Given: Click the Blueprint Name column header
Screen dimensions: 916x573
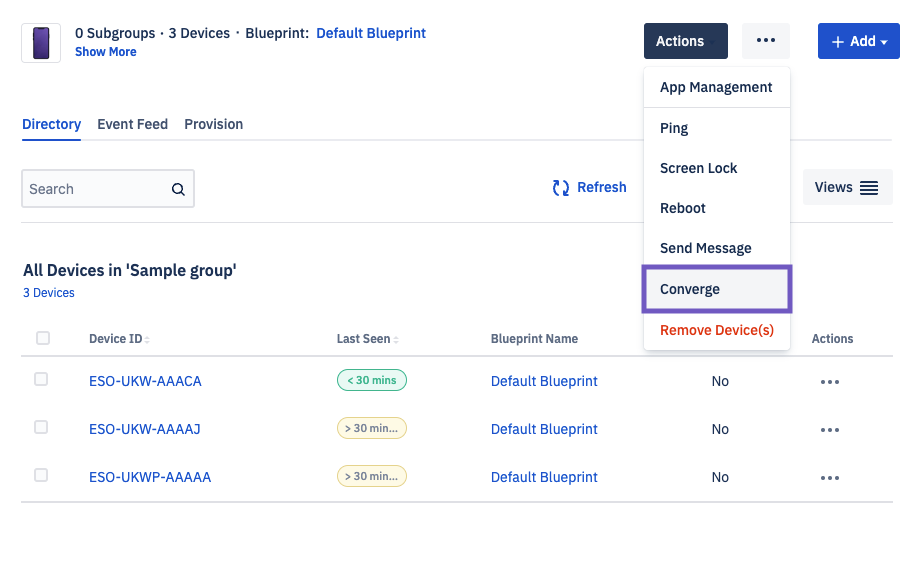Looking at the screenshot, I should pyautogui.click(x=534, y=339).
